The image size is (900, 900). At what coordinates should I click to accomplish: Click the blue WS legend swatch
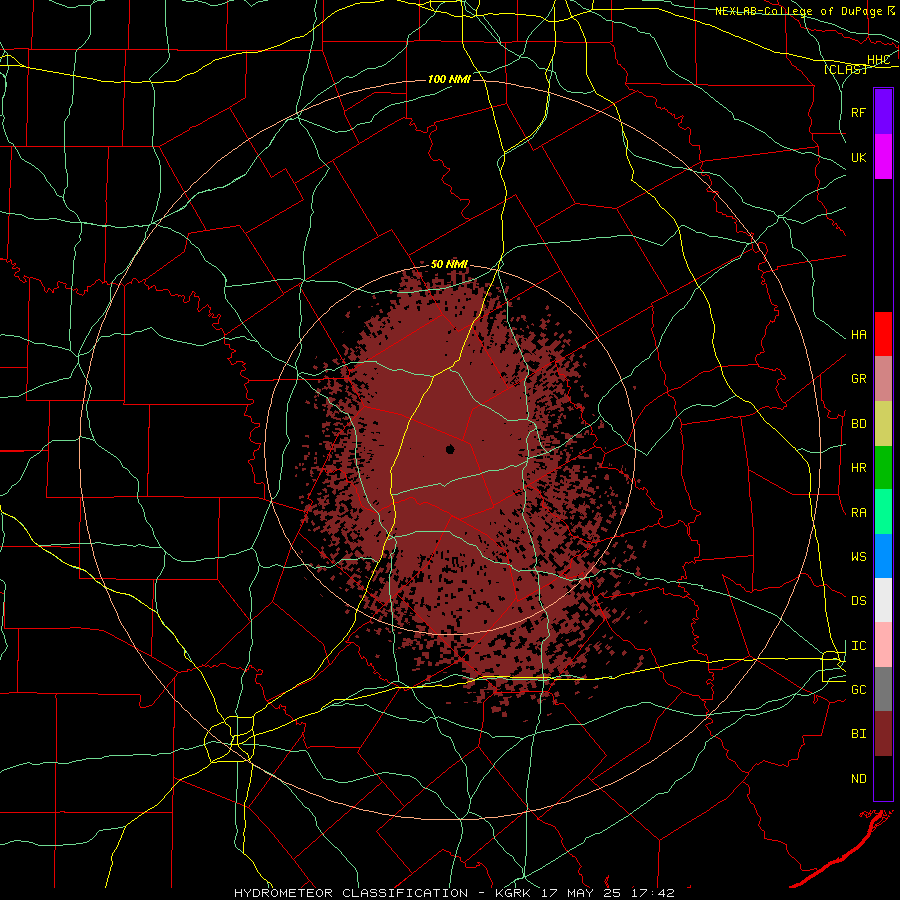[883, 556]
